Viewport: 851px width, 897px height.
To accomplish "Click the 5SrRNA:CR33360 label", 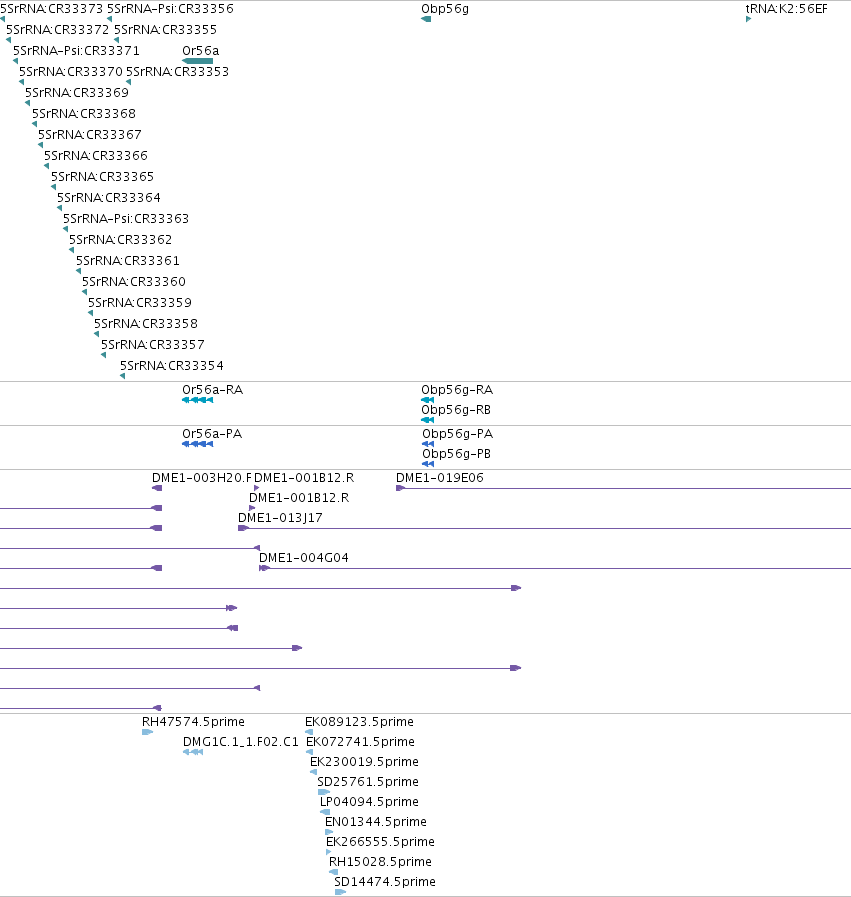I will point(134,281).
